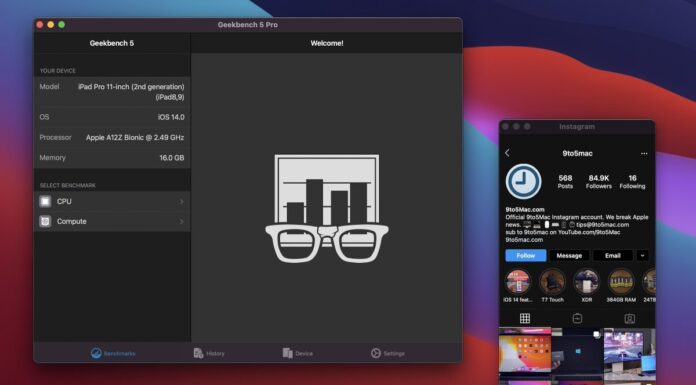Switch to the History tab
This screenshot has width=696, height=385.
pyautogui.click(x=209, y=353)
